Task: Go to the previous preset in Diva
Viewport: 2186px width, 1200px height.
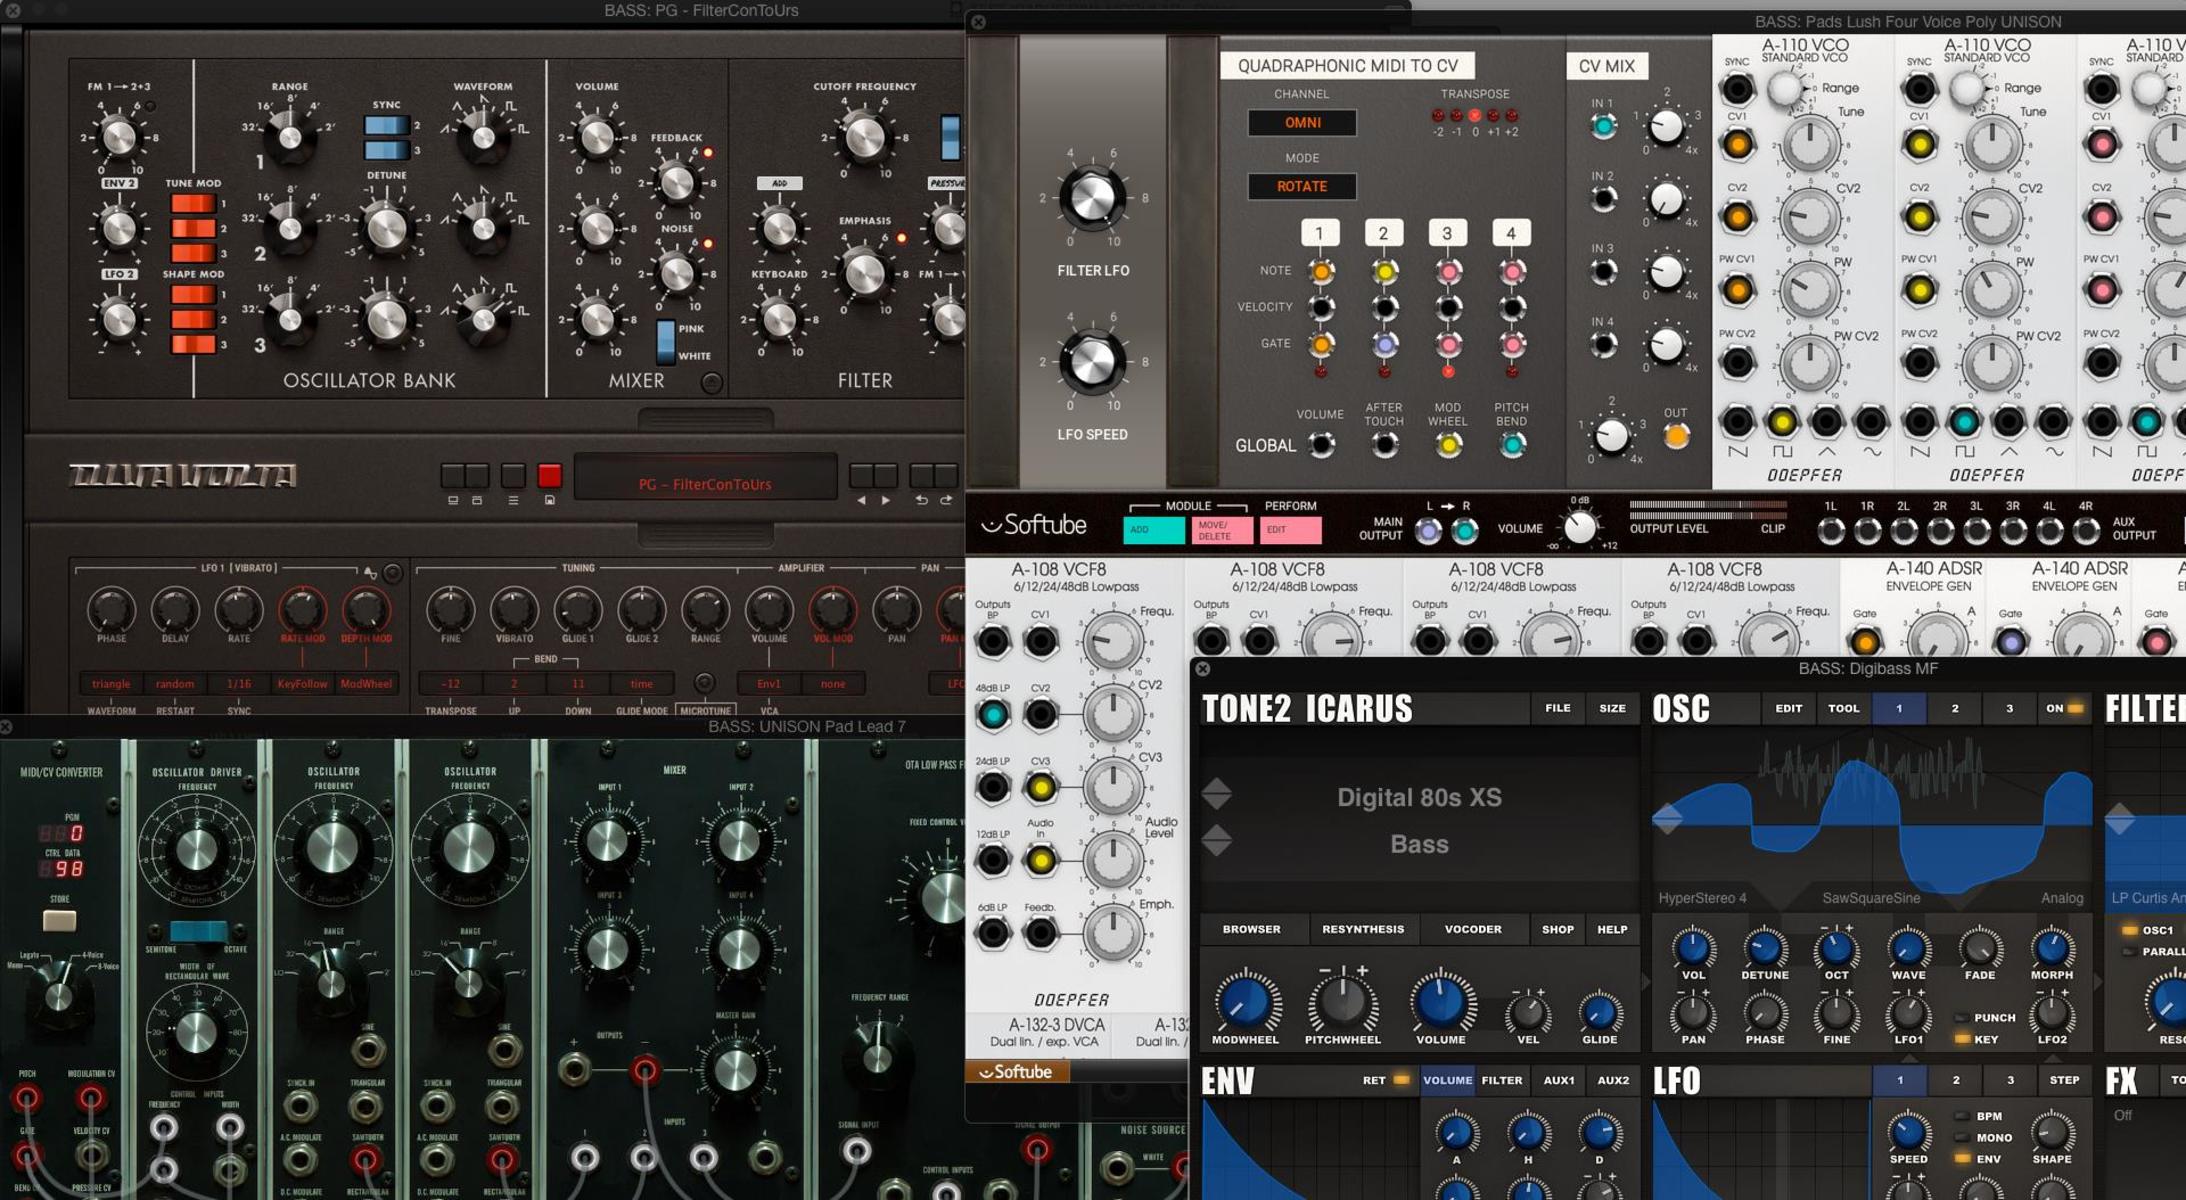Action: pyautogui.click(x=861, y=500)
